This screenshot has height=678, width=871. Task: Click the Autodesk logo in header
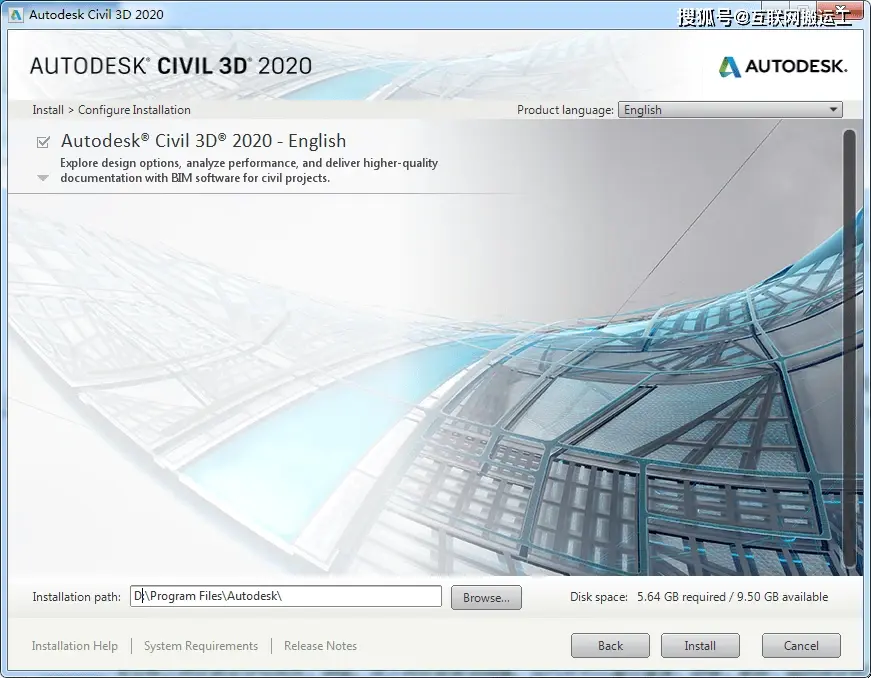tap(783, 67)
